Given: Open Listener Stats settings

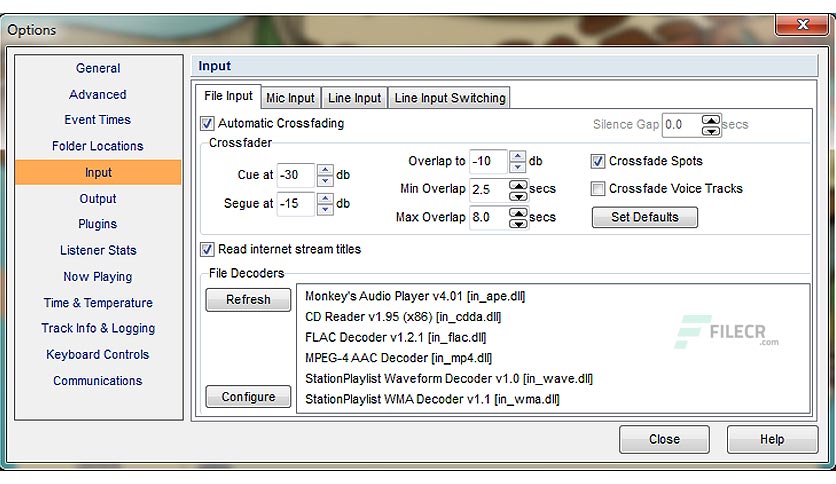Looking at the screenshot, I should [98, 251].
